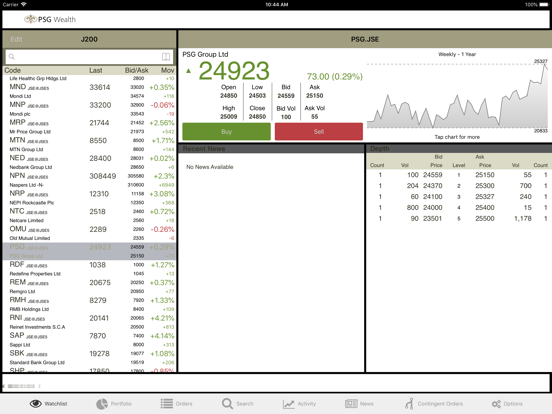552x414 pixels.
Task: Click the green Buy button
Action: point(226,132)
